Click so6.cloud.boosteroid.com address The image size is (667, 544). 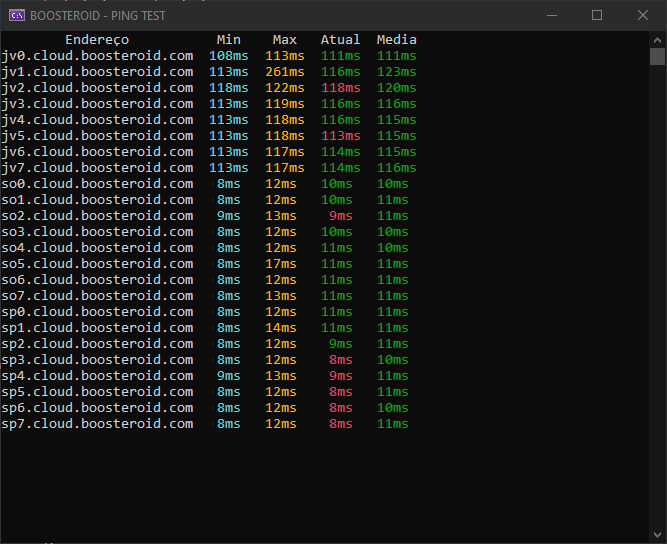(97, 280)
